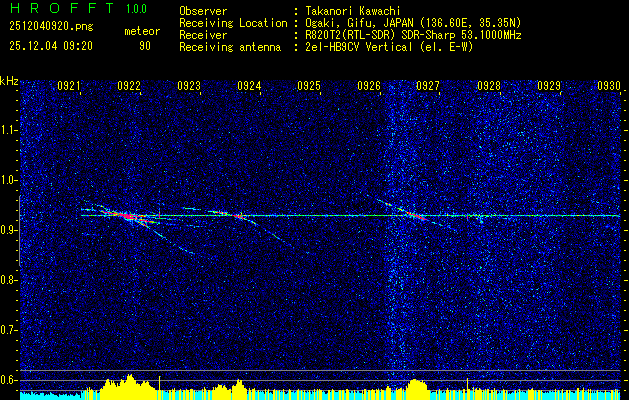Screen dimensions: 629x400
Task: Click the 0921 time marker
Action: click(69, 85)
